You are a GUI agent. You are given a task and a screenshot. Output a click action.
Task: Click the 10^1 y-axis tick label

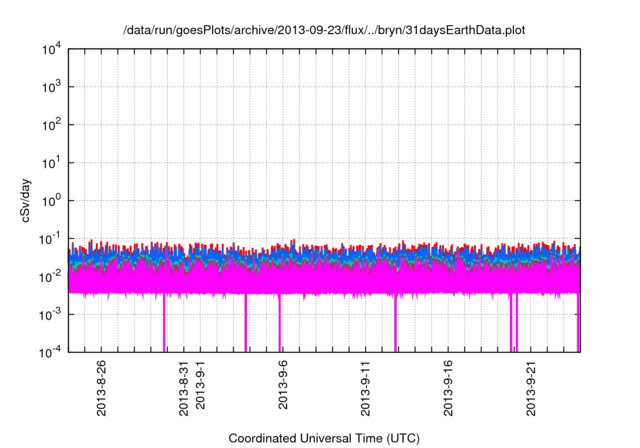coord(51,163)
